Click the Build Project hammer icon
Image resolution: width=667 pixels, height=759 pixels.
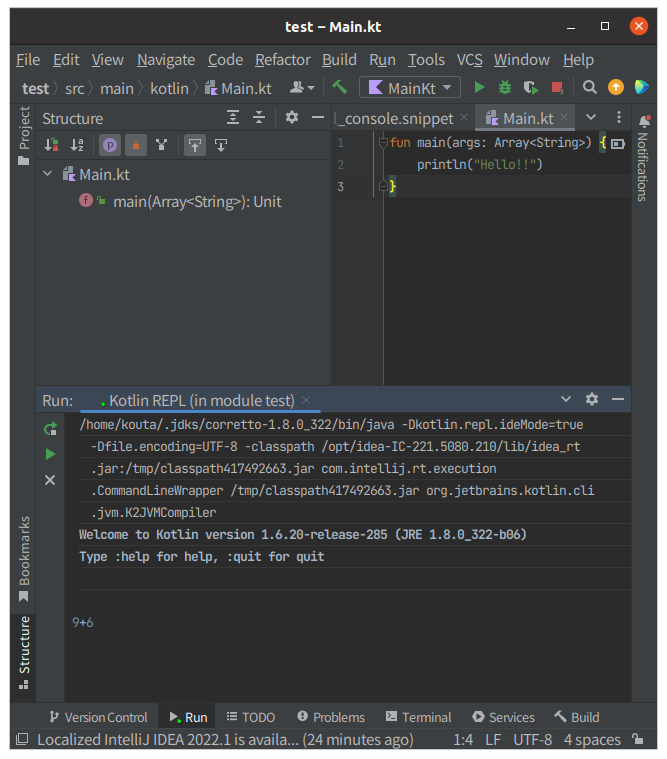[339, 88]
